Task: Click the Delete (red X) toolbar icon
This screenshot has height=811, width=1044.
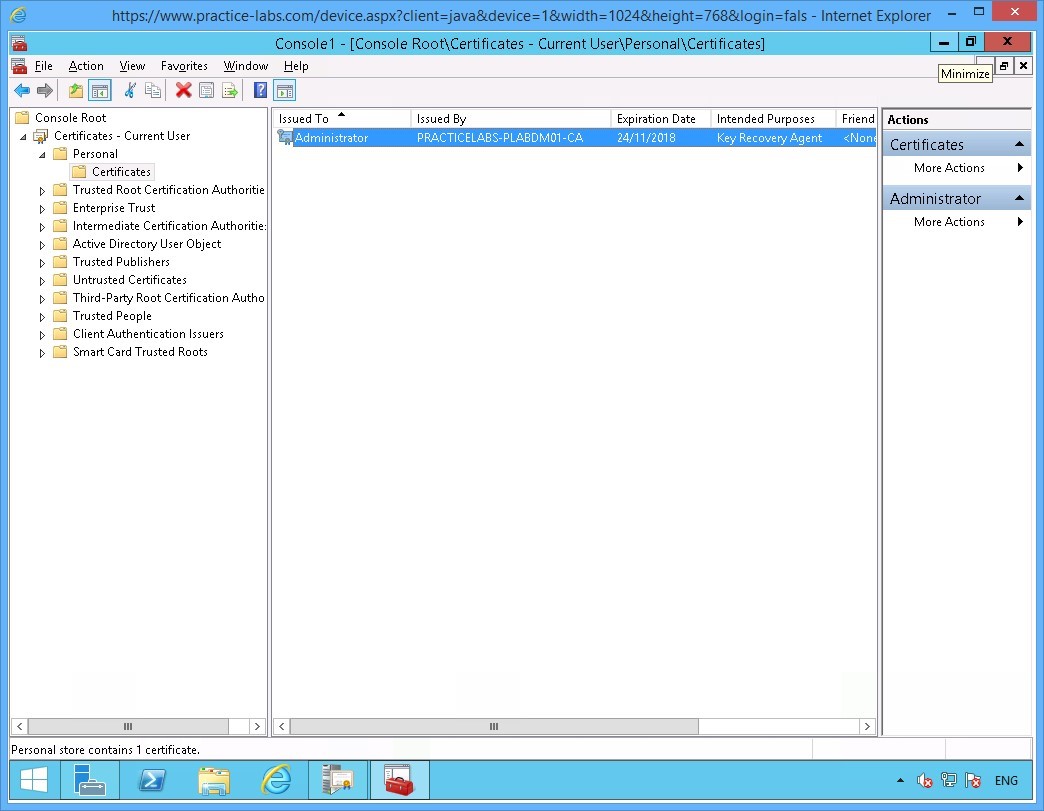Action: (182, 90)
